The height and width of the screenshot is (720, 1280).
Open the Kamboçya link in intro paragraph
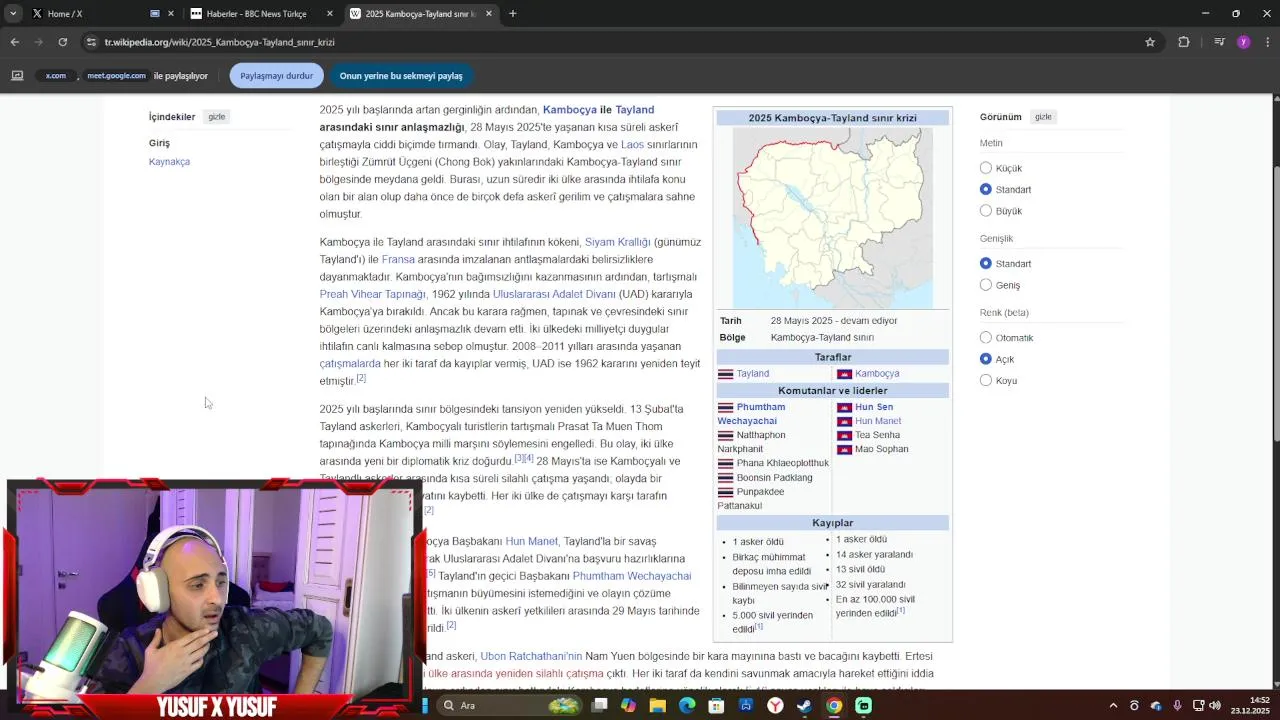click(569, 110)
